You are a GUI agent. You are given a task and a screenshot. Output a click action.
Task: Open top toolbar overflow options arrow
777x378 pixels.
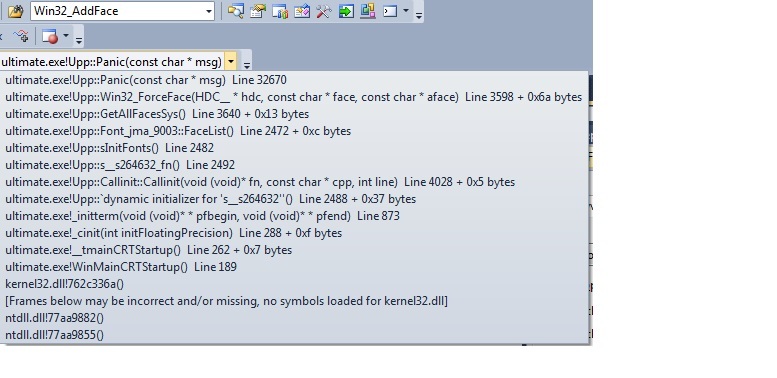(419, 16)
